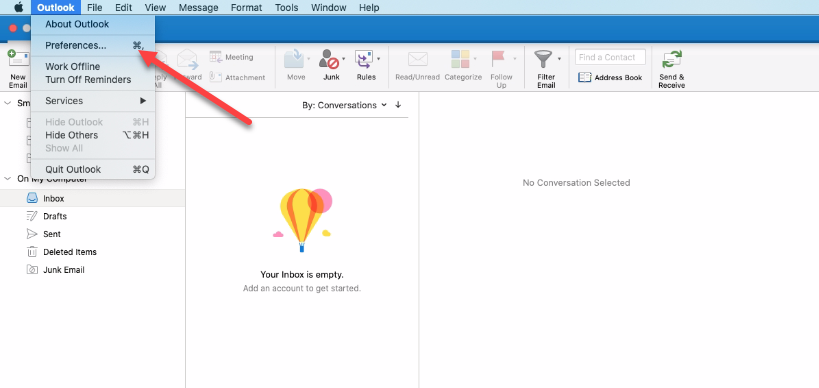Open the Message menu
Screen dimensions: 819x388
coord(198,7)
